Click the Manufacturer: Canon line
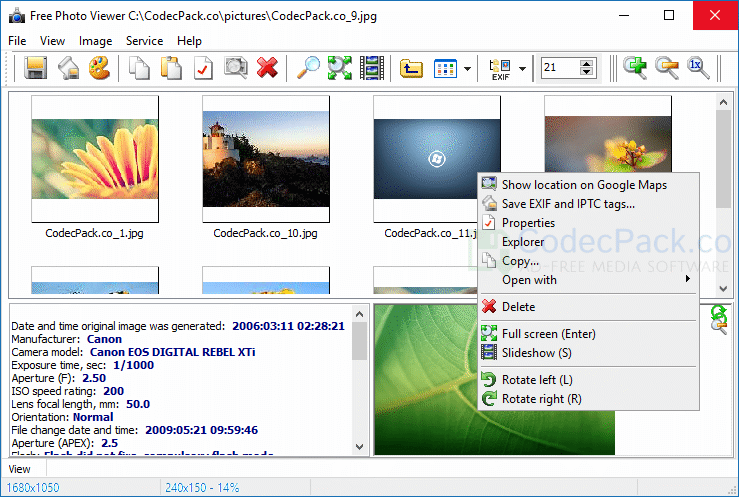This screenshot has width=739, height=497. pos(66,339)
